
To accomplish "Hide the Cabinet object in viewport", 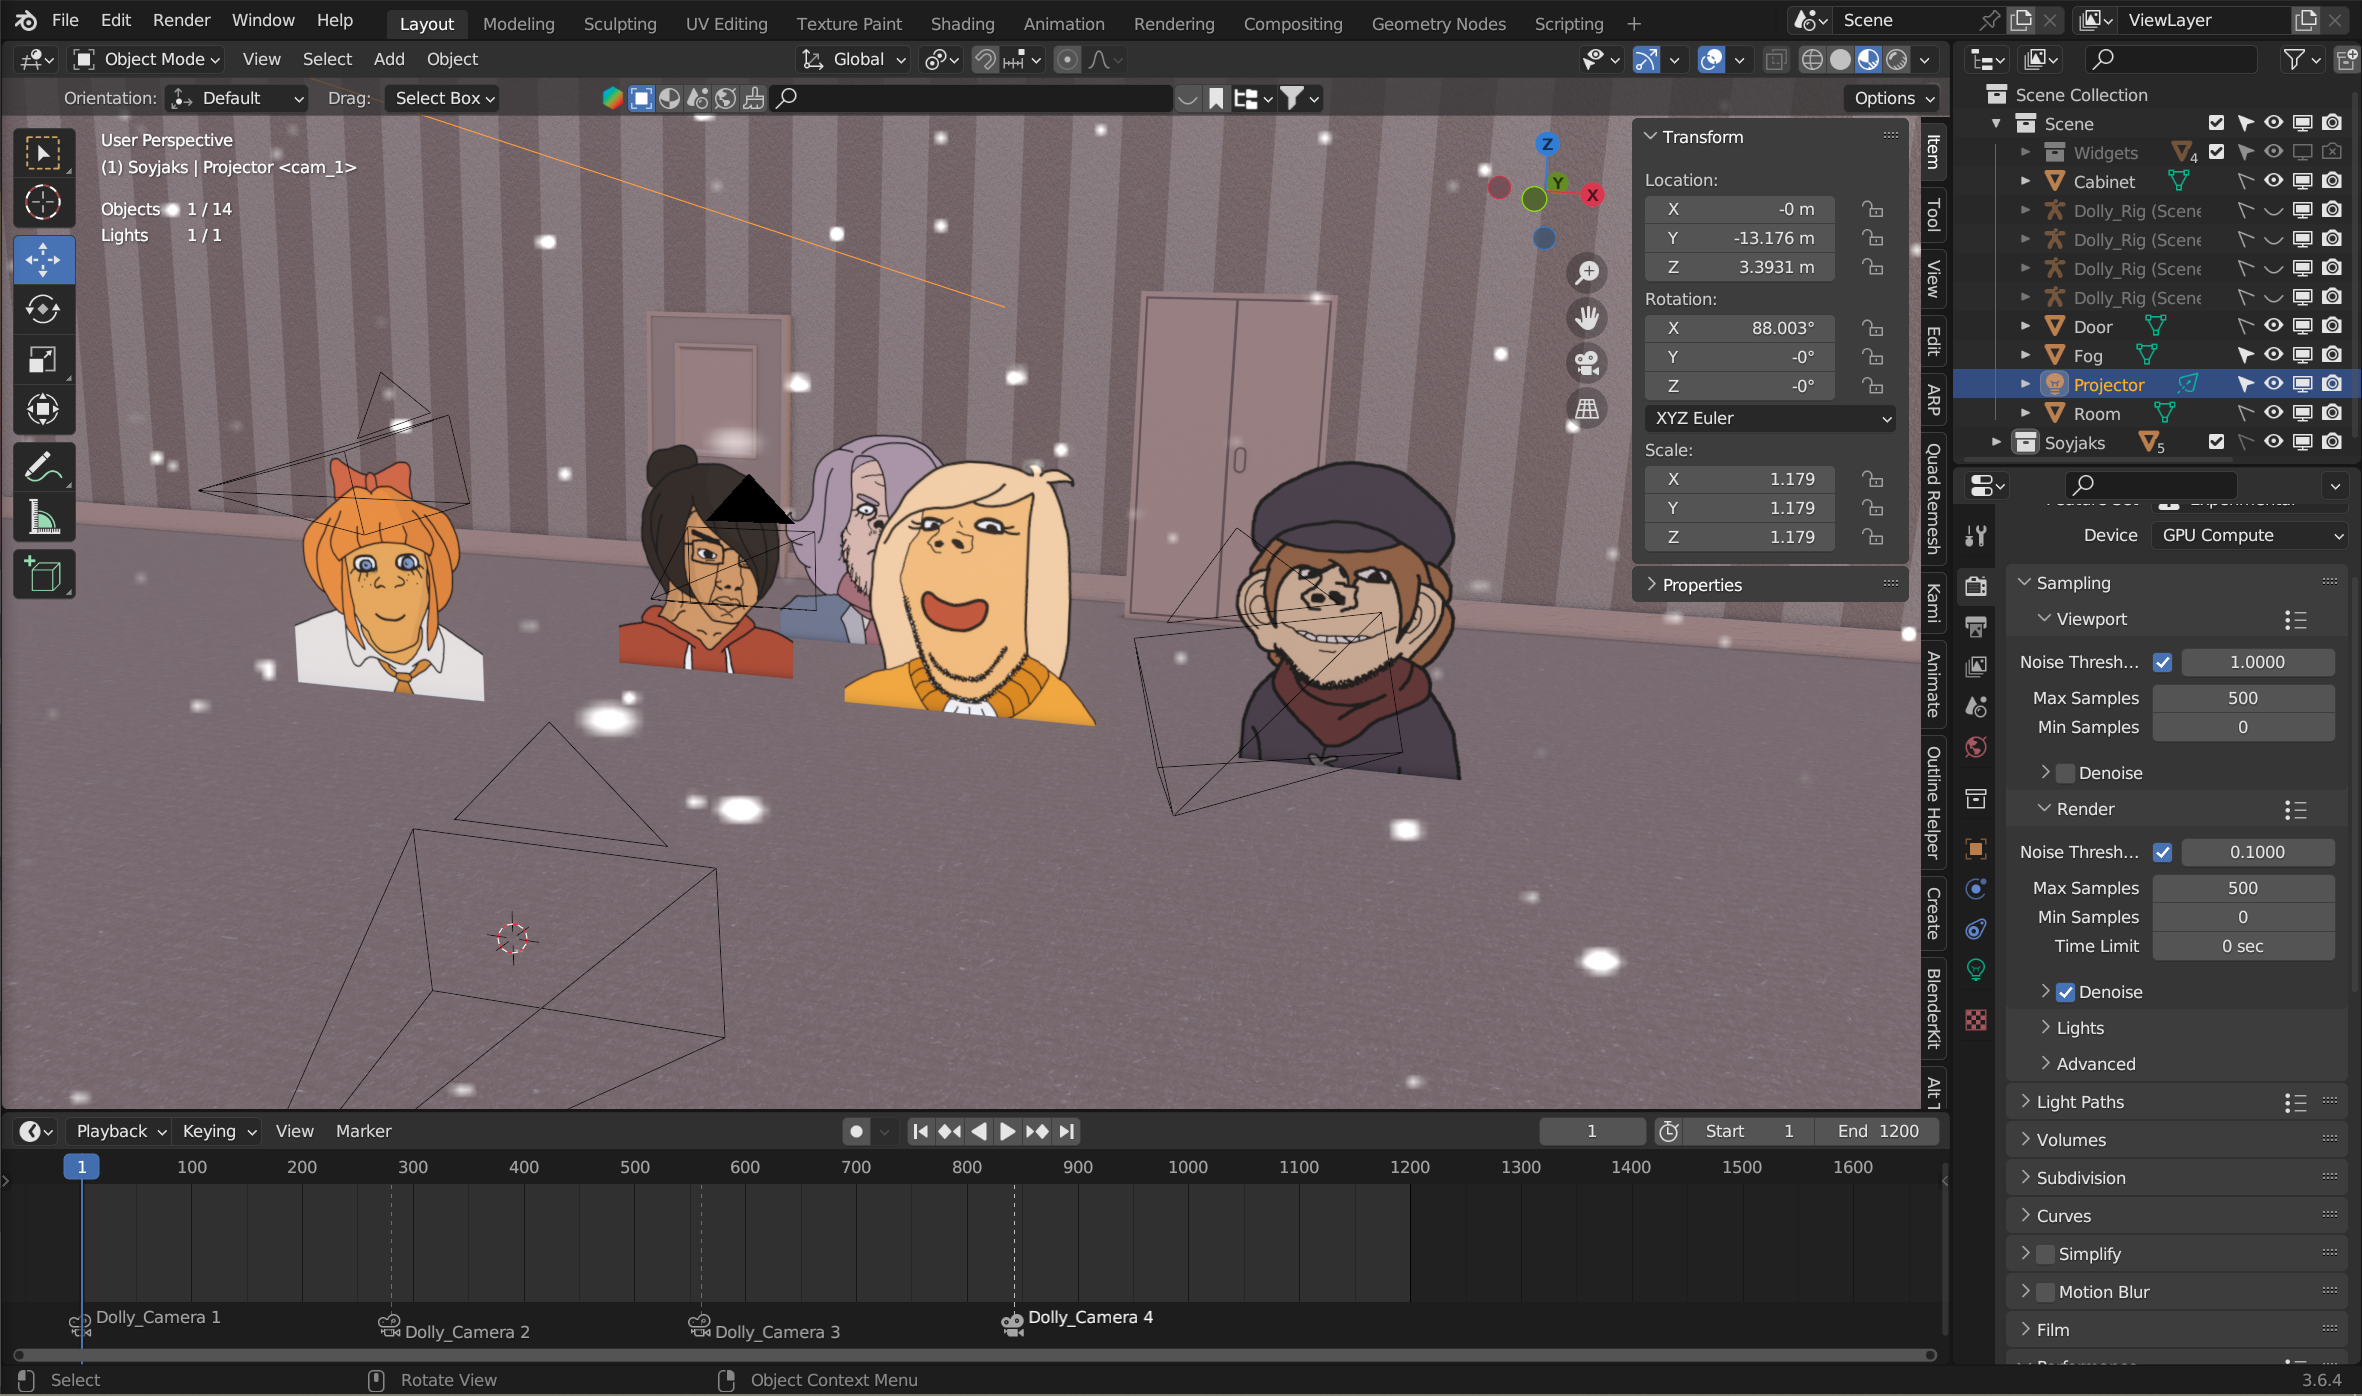I will click(2273, 181).
